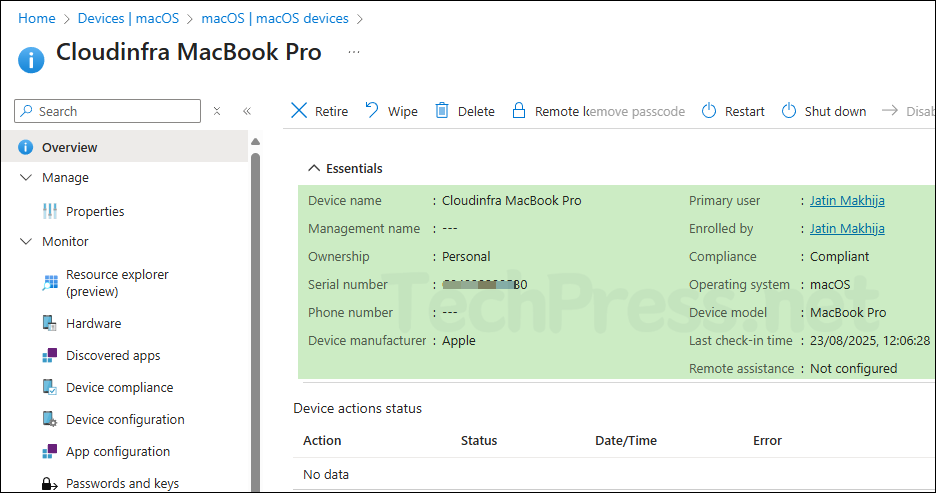This screenshot has height=493, width=936.
Task: Click the App configuration icon
Action: (x=50, y=451)
